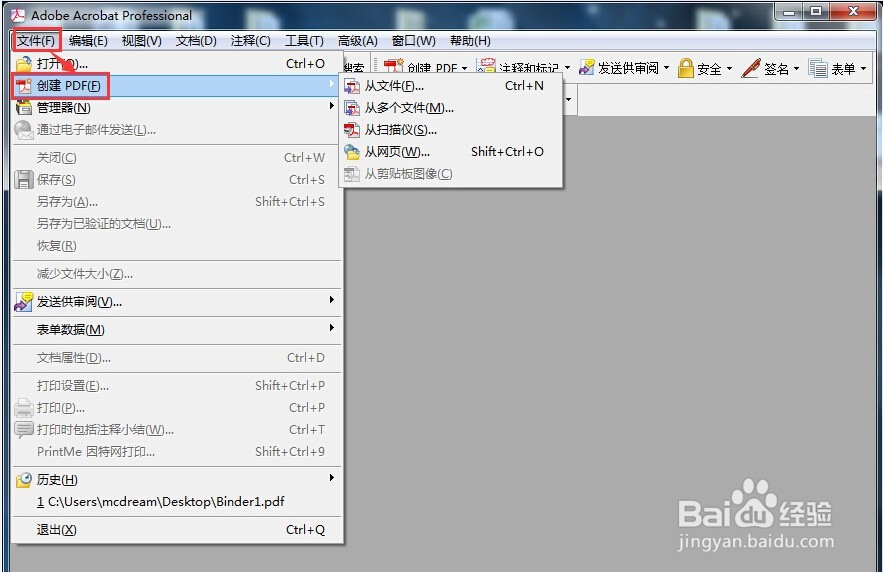Expand the 管理器(N) submenu arrow

coord(332,106)
